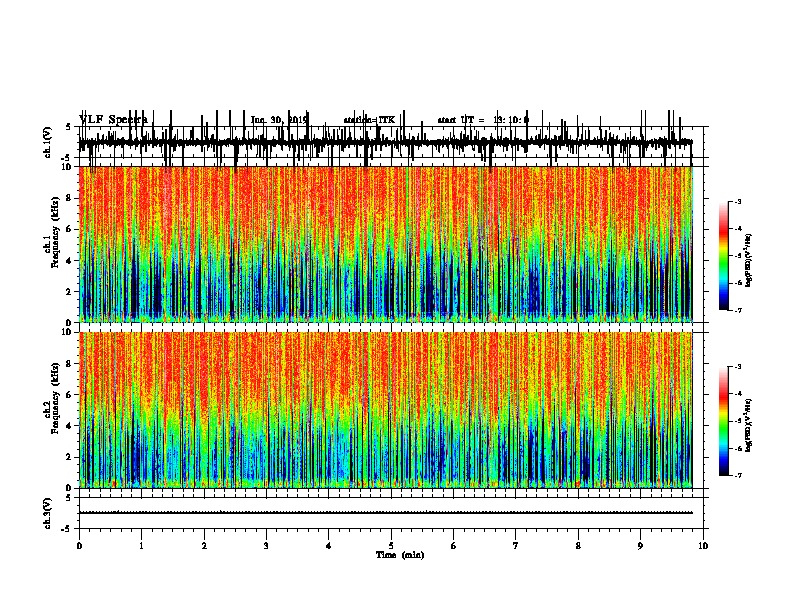Click the "ch.3(V)" waveform axis label

point(47,513)
